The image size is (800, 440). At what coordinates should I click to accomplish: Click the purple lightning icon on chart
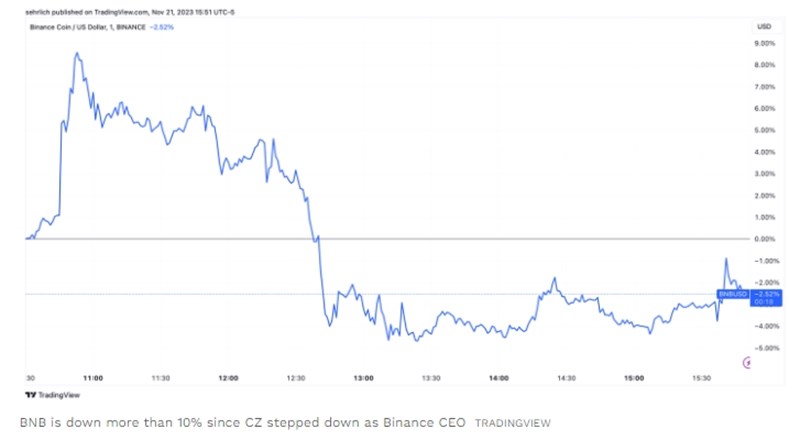(746, 362)
